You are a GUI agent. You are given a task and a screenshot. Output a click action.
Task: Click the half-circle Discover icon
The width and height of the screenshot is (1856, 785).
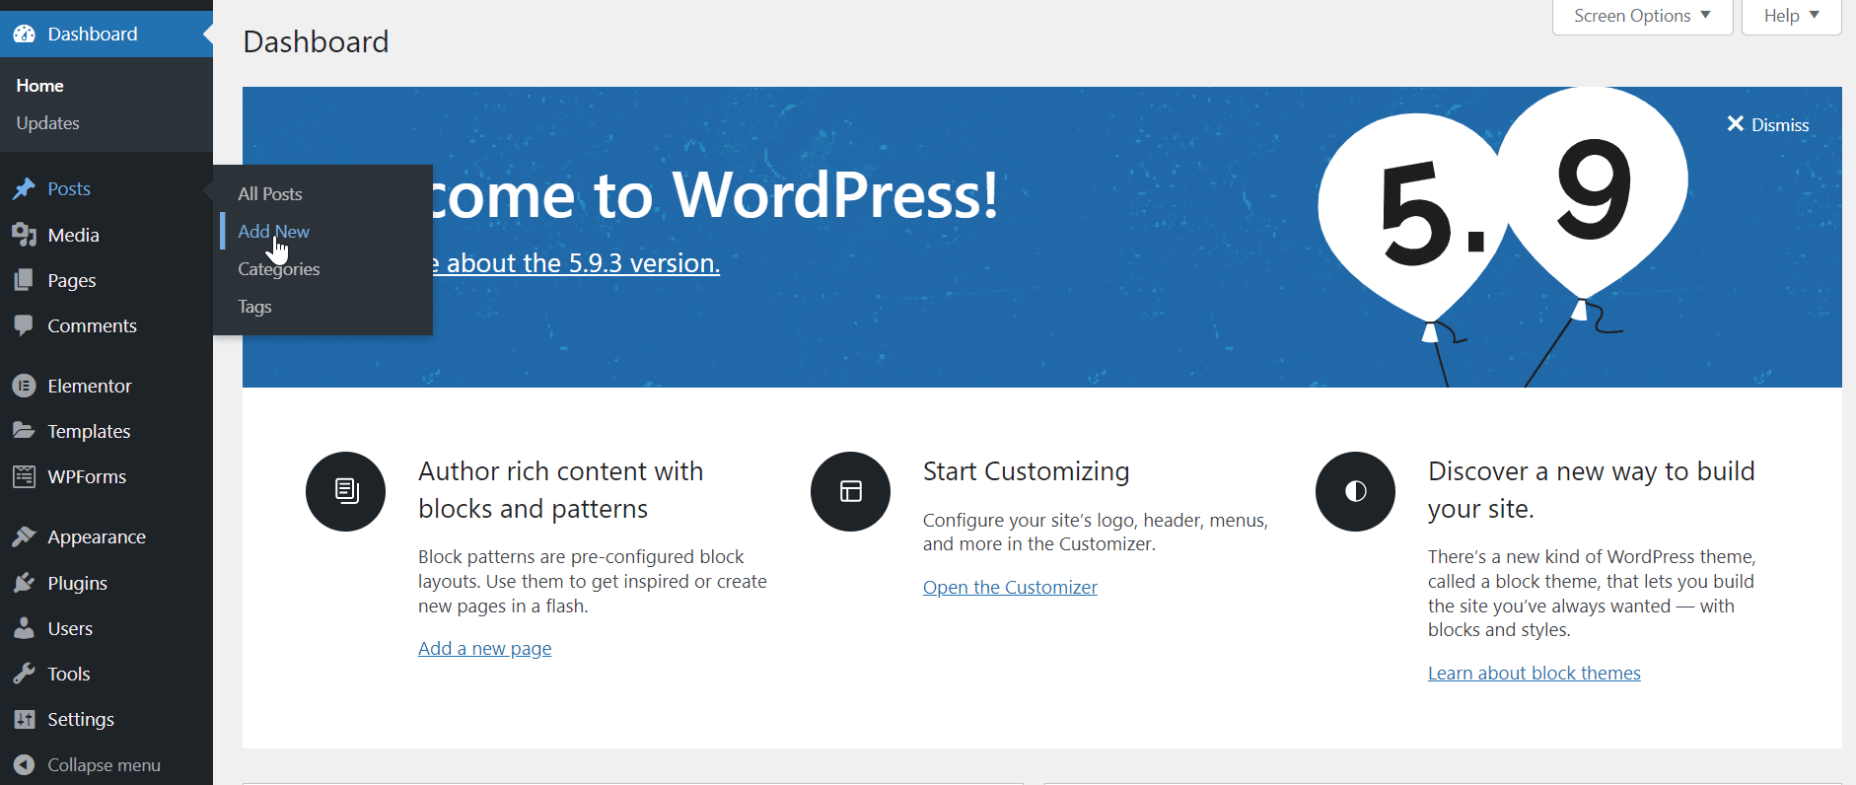tap(1355, 491)
